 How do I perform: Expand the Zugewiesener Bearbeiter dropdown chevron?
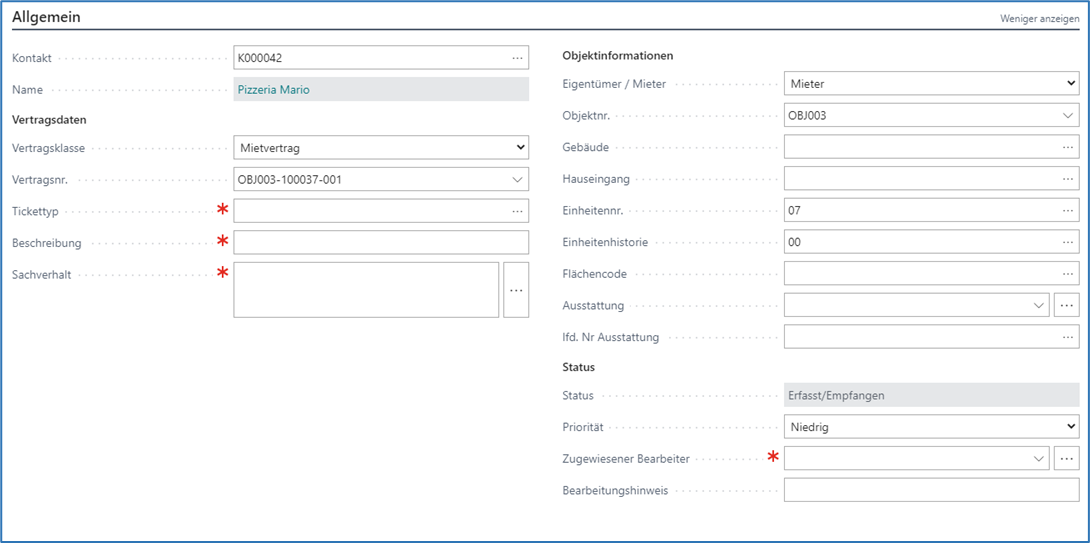(1038, 458)
